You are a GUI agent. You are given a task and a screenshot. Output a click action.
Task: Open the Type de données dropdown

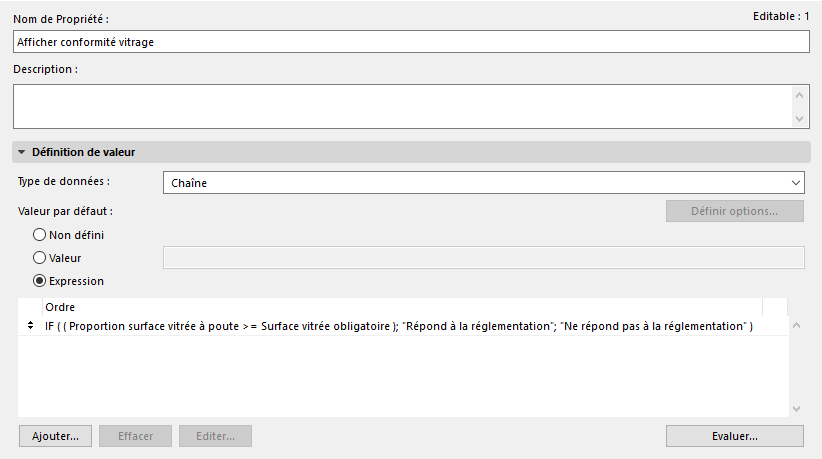click(484, 183)
